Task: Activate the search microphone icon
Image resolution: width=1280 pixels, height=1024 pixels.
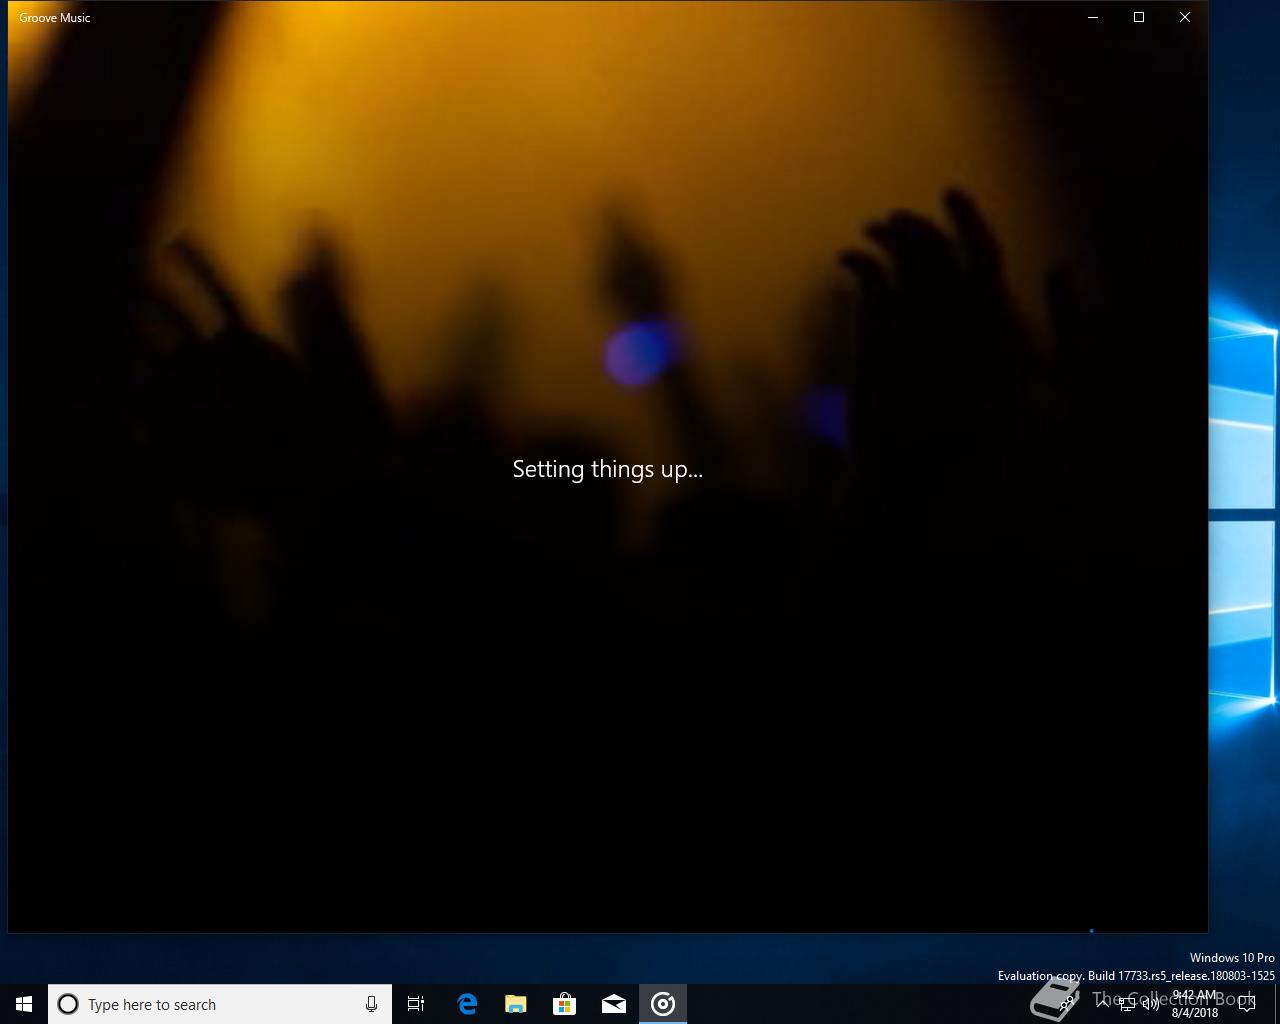Action: tap(371, 1004)
